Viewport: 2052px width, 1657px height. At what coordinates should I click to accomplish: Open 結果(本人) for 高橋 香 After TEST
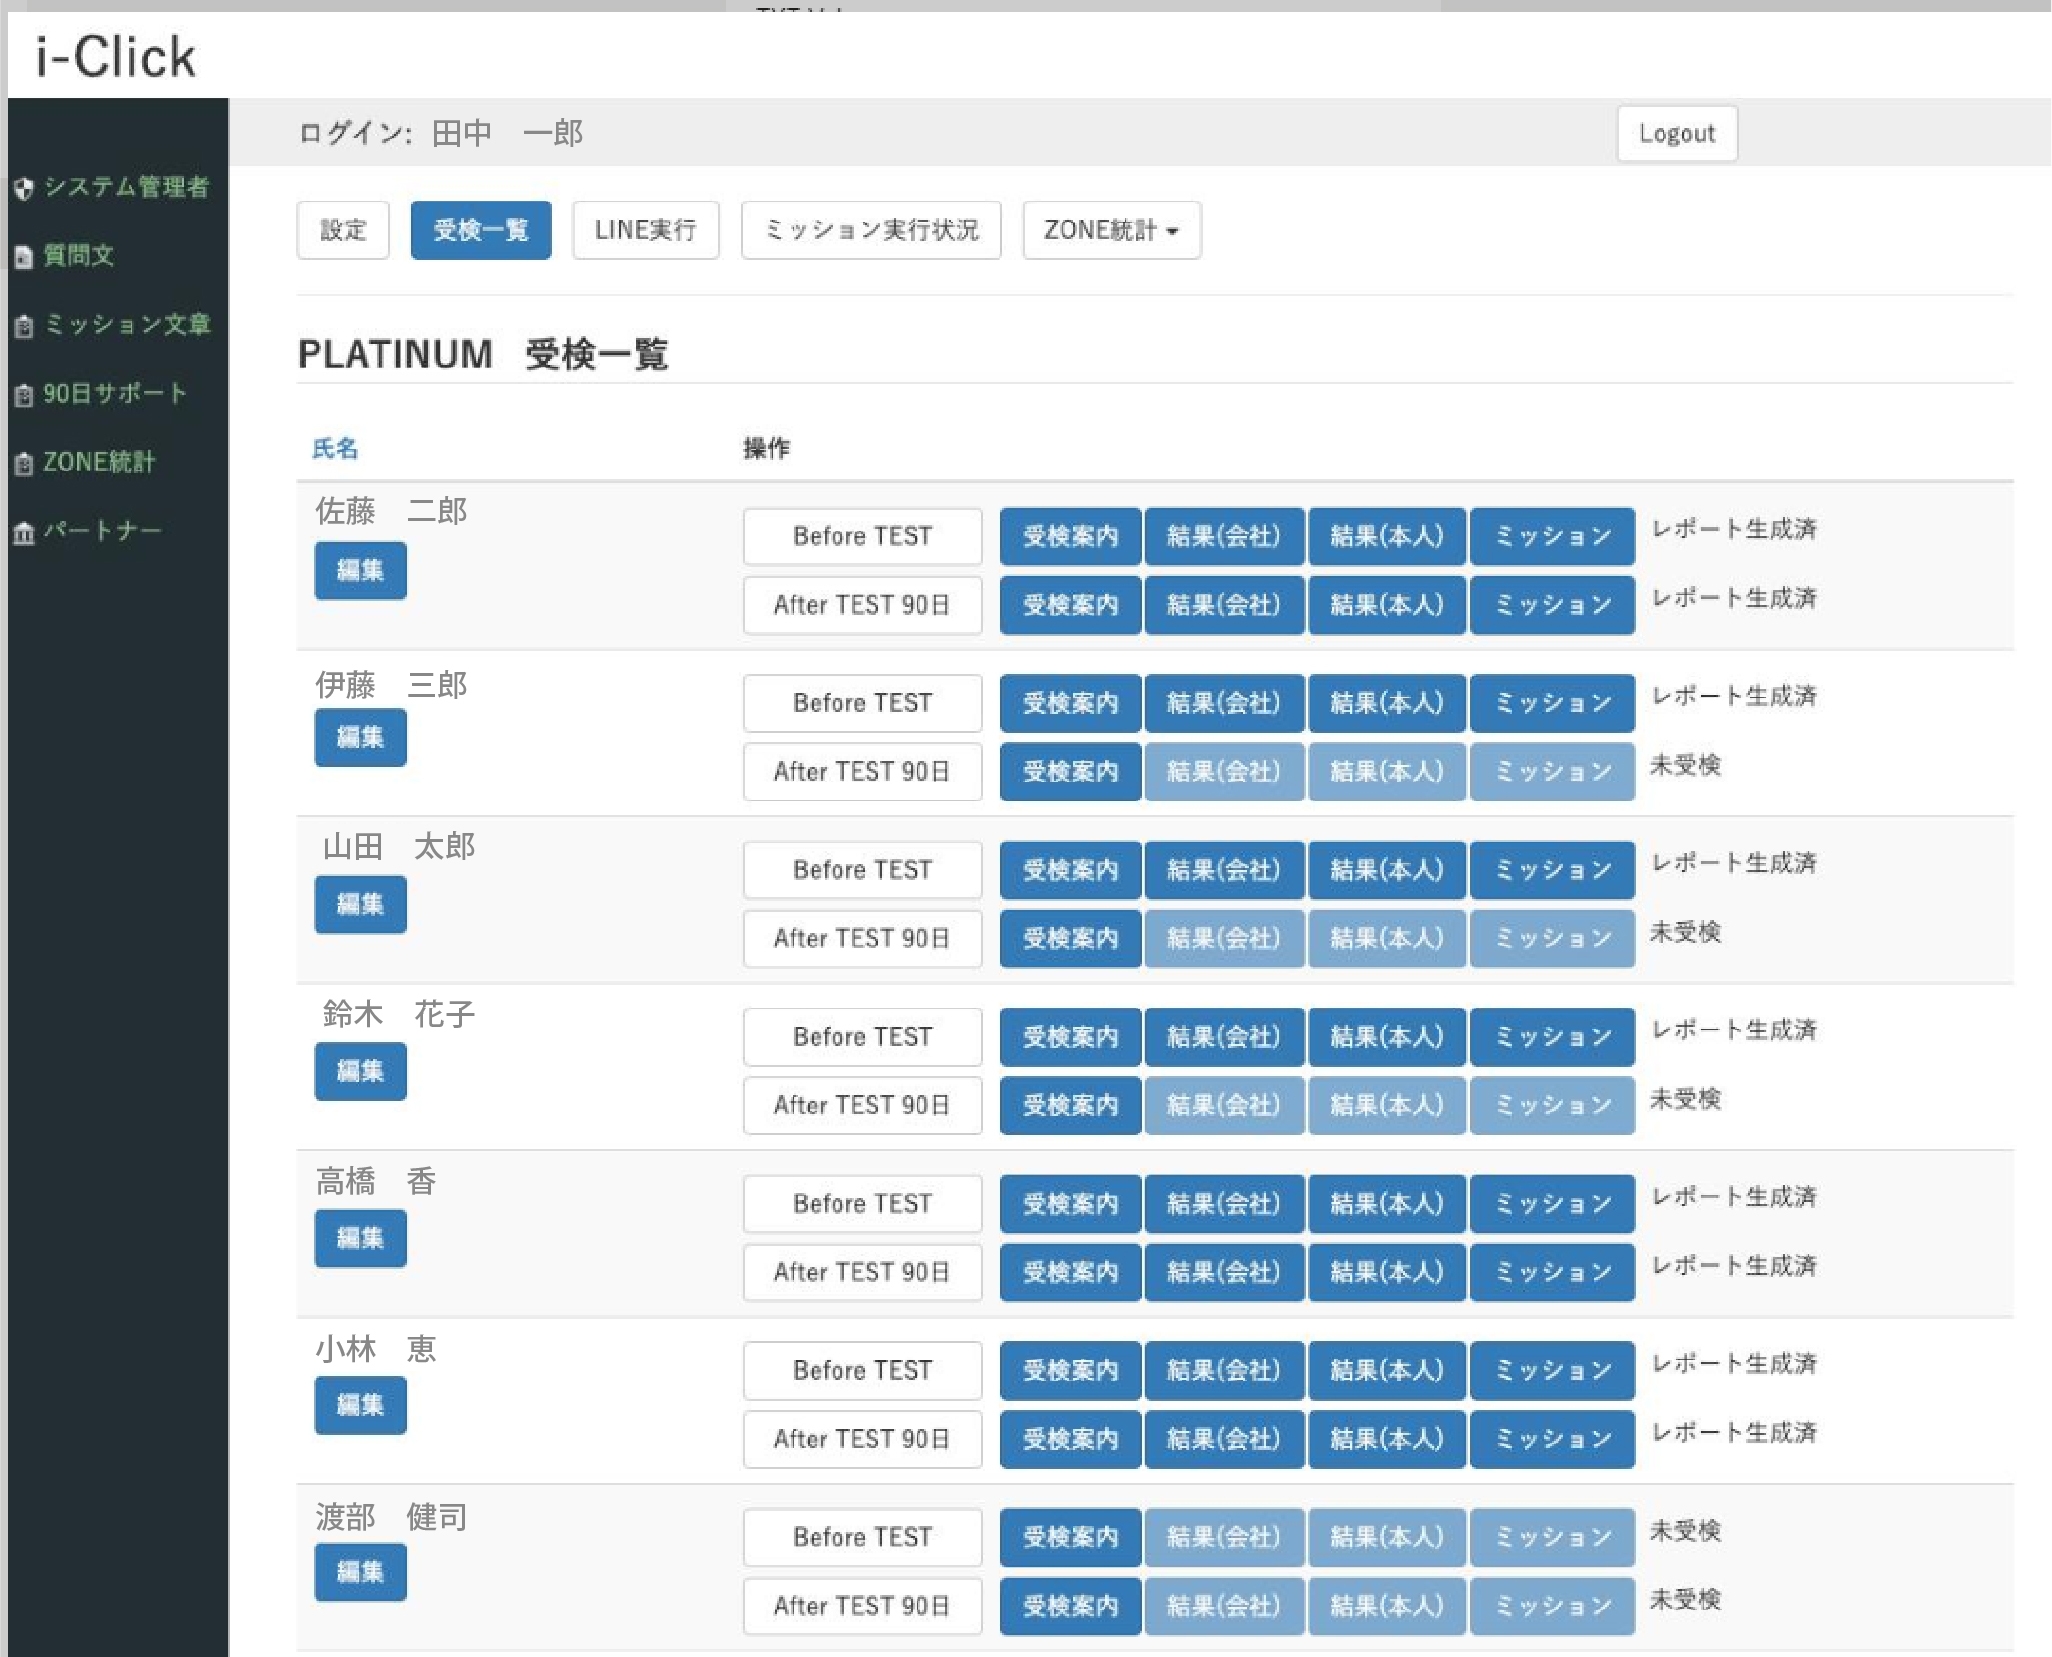tap(1387, 1272)
